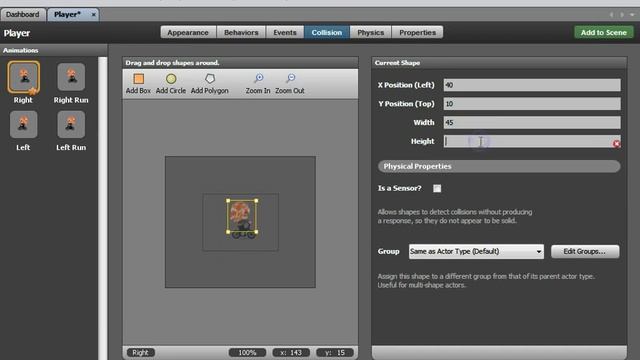The width and height of the screenshot is (640, 360).
Task: Select the Left Run animation thumbnail
Action: tap(71, 124)
